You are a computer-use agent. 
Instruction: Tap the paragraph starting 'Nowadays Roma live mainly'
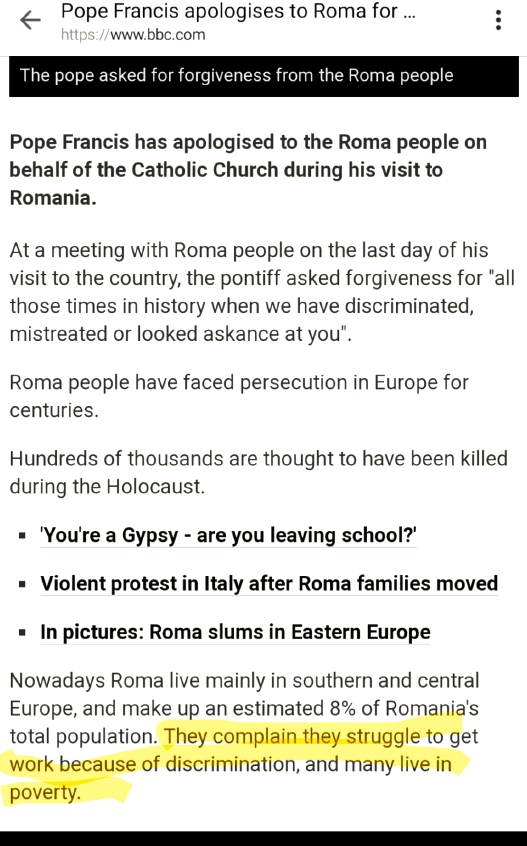(x=244, y=736)
